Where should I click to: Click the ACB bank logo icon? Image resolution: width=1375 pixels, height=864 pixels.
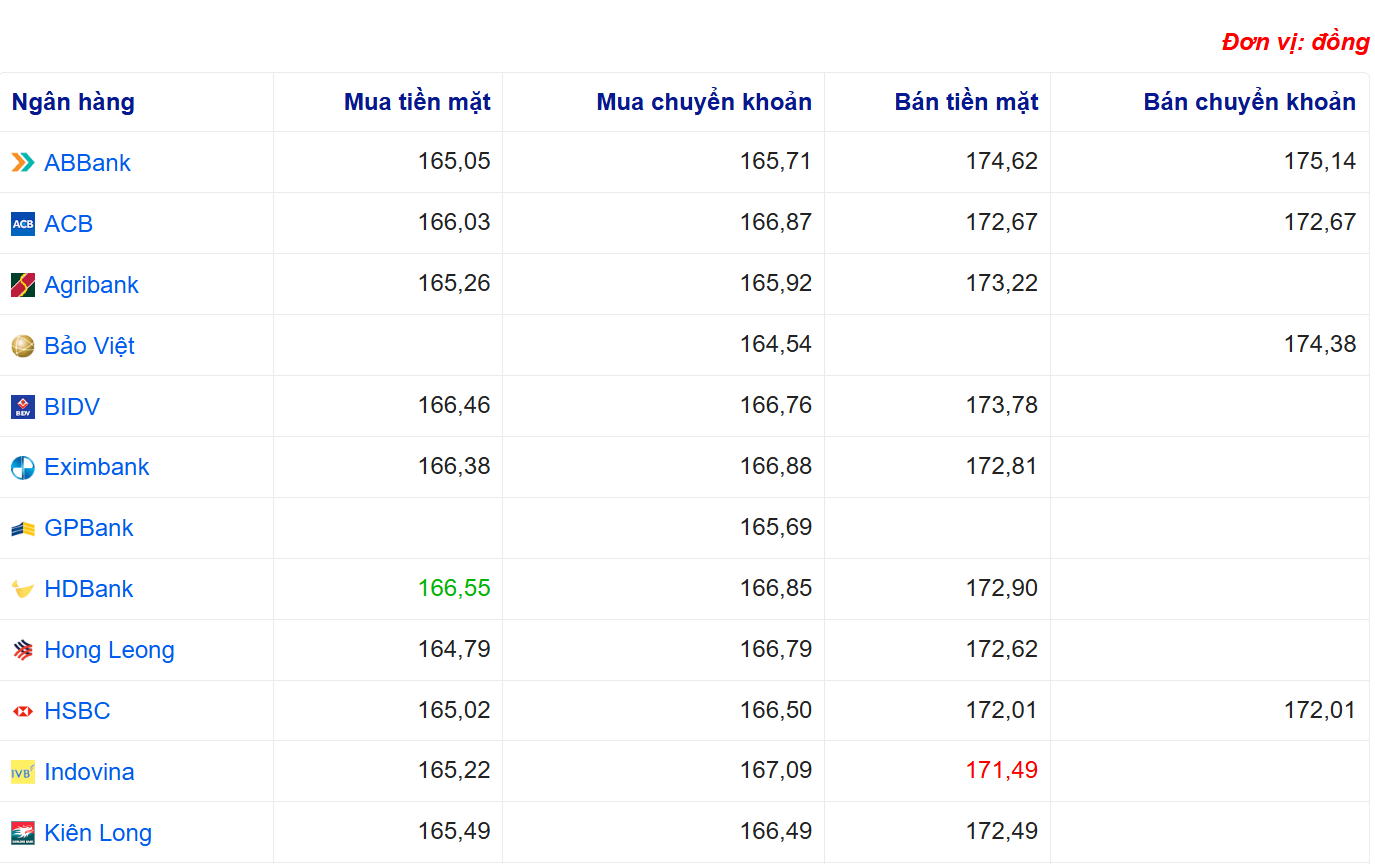pyautogui.click(x=23, y=224)
